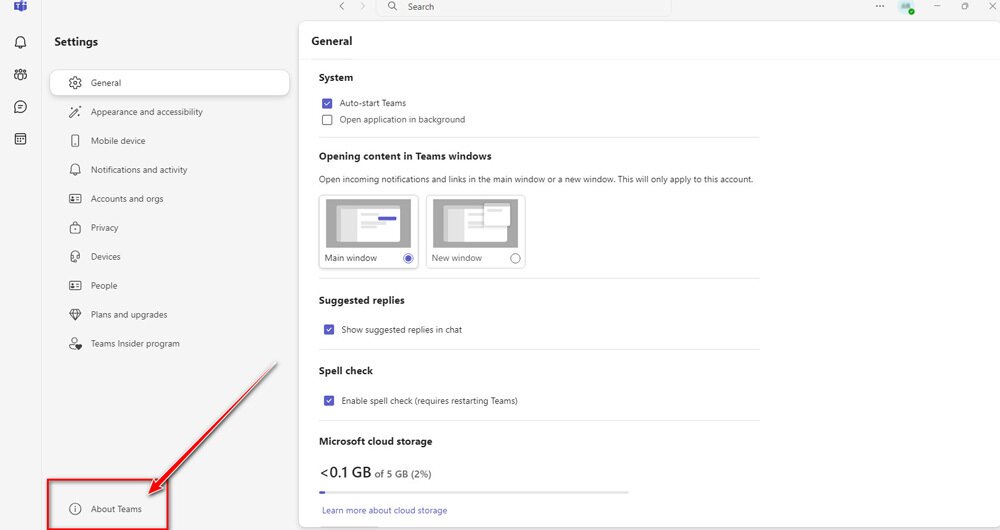Click into the Search field
The height and width of the screenshot is (530, 1000).
524,7
